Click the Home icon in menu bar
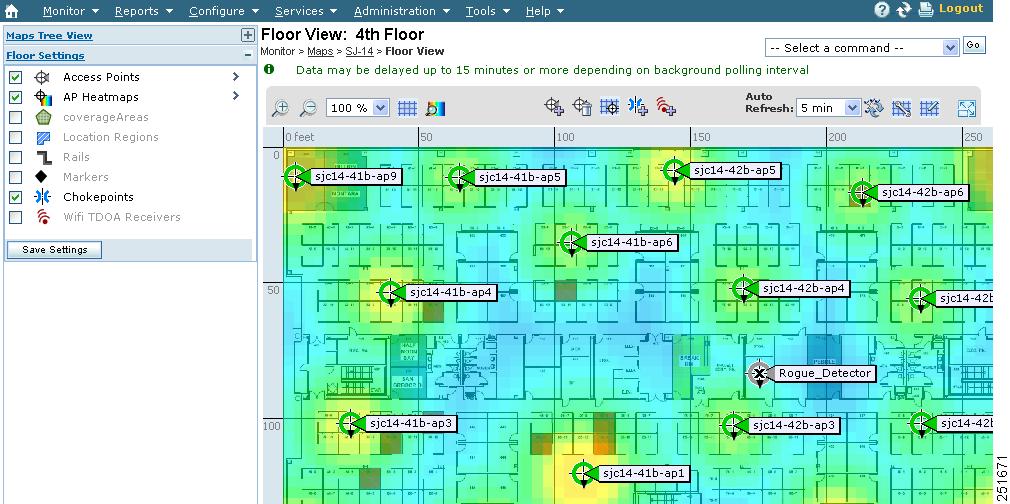 click(11, 10)
